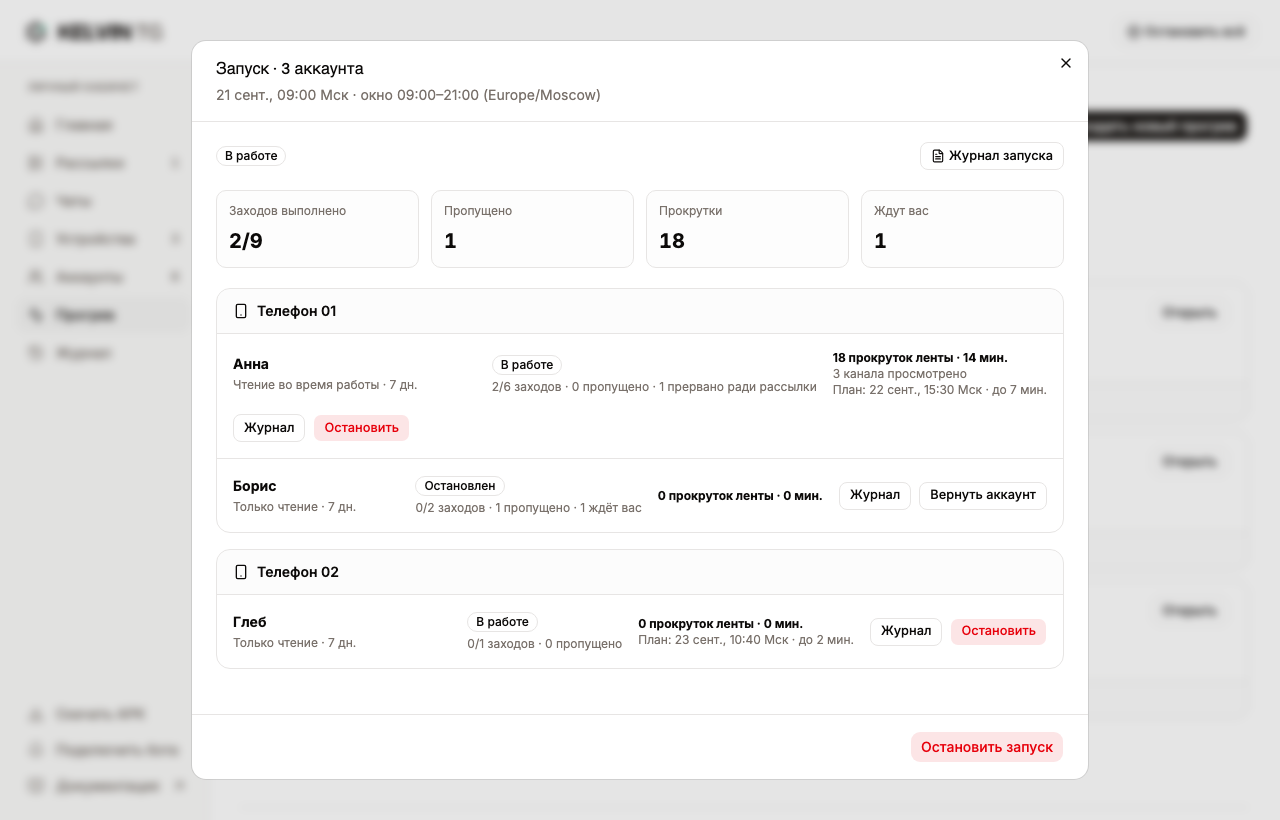Open Журнал запуска log

pyautogui.click(x=992, y=156)
